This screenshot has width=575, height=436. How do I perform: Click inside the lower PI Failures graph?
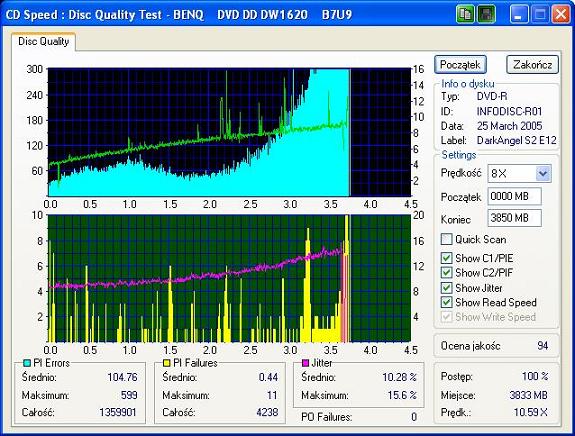pos(230,279)
